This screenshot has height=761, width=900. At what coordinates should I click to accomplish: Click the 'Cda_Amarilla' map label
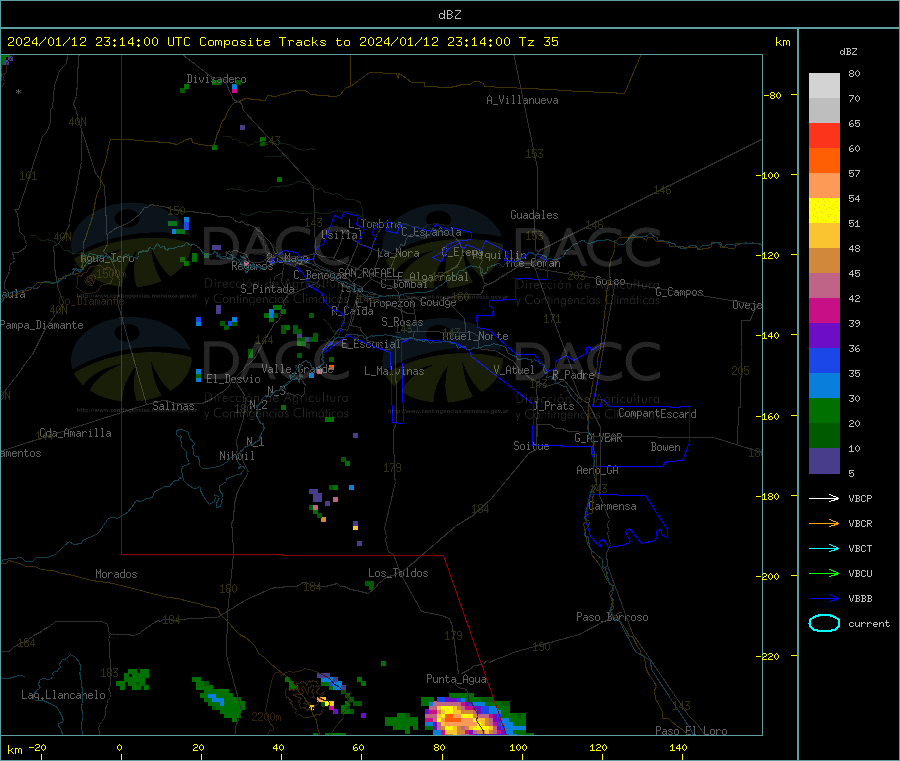tap(75, 433)
